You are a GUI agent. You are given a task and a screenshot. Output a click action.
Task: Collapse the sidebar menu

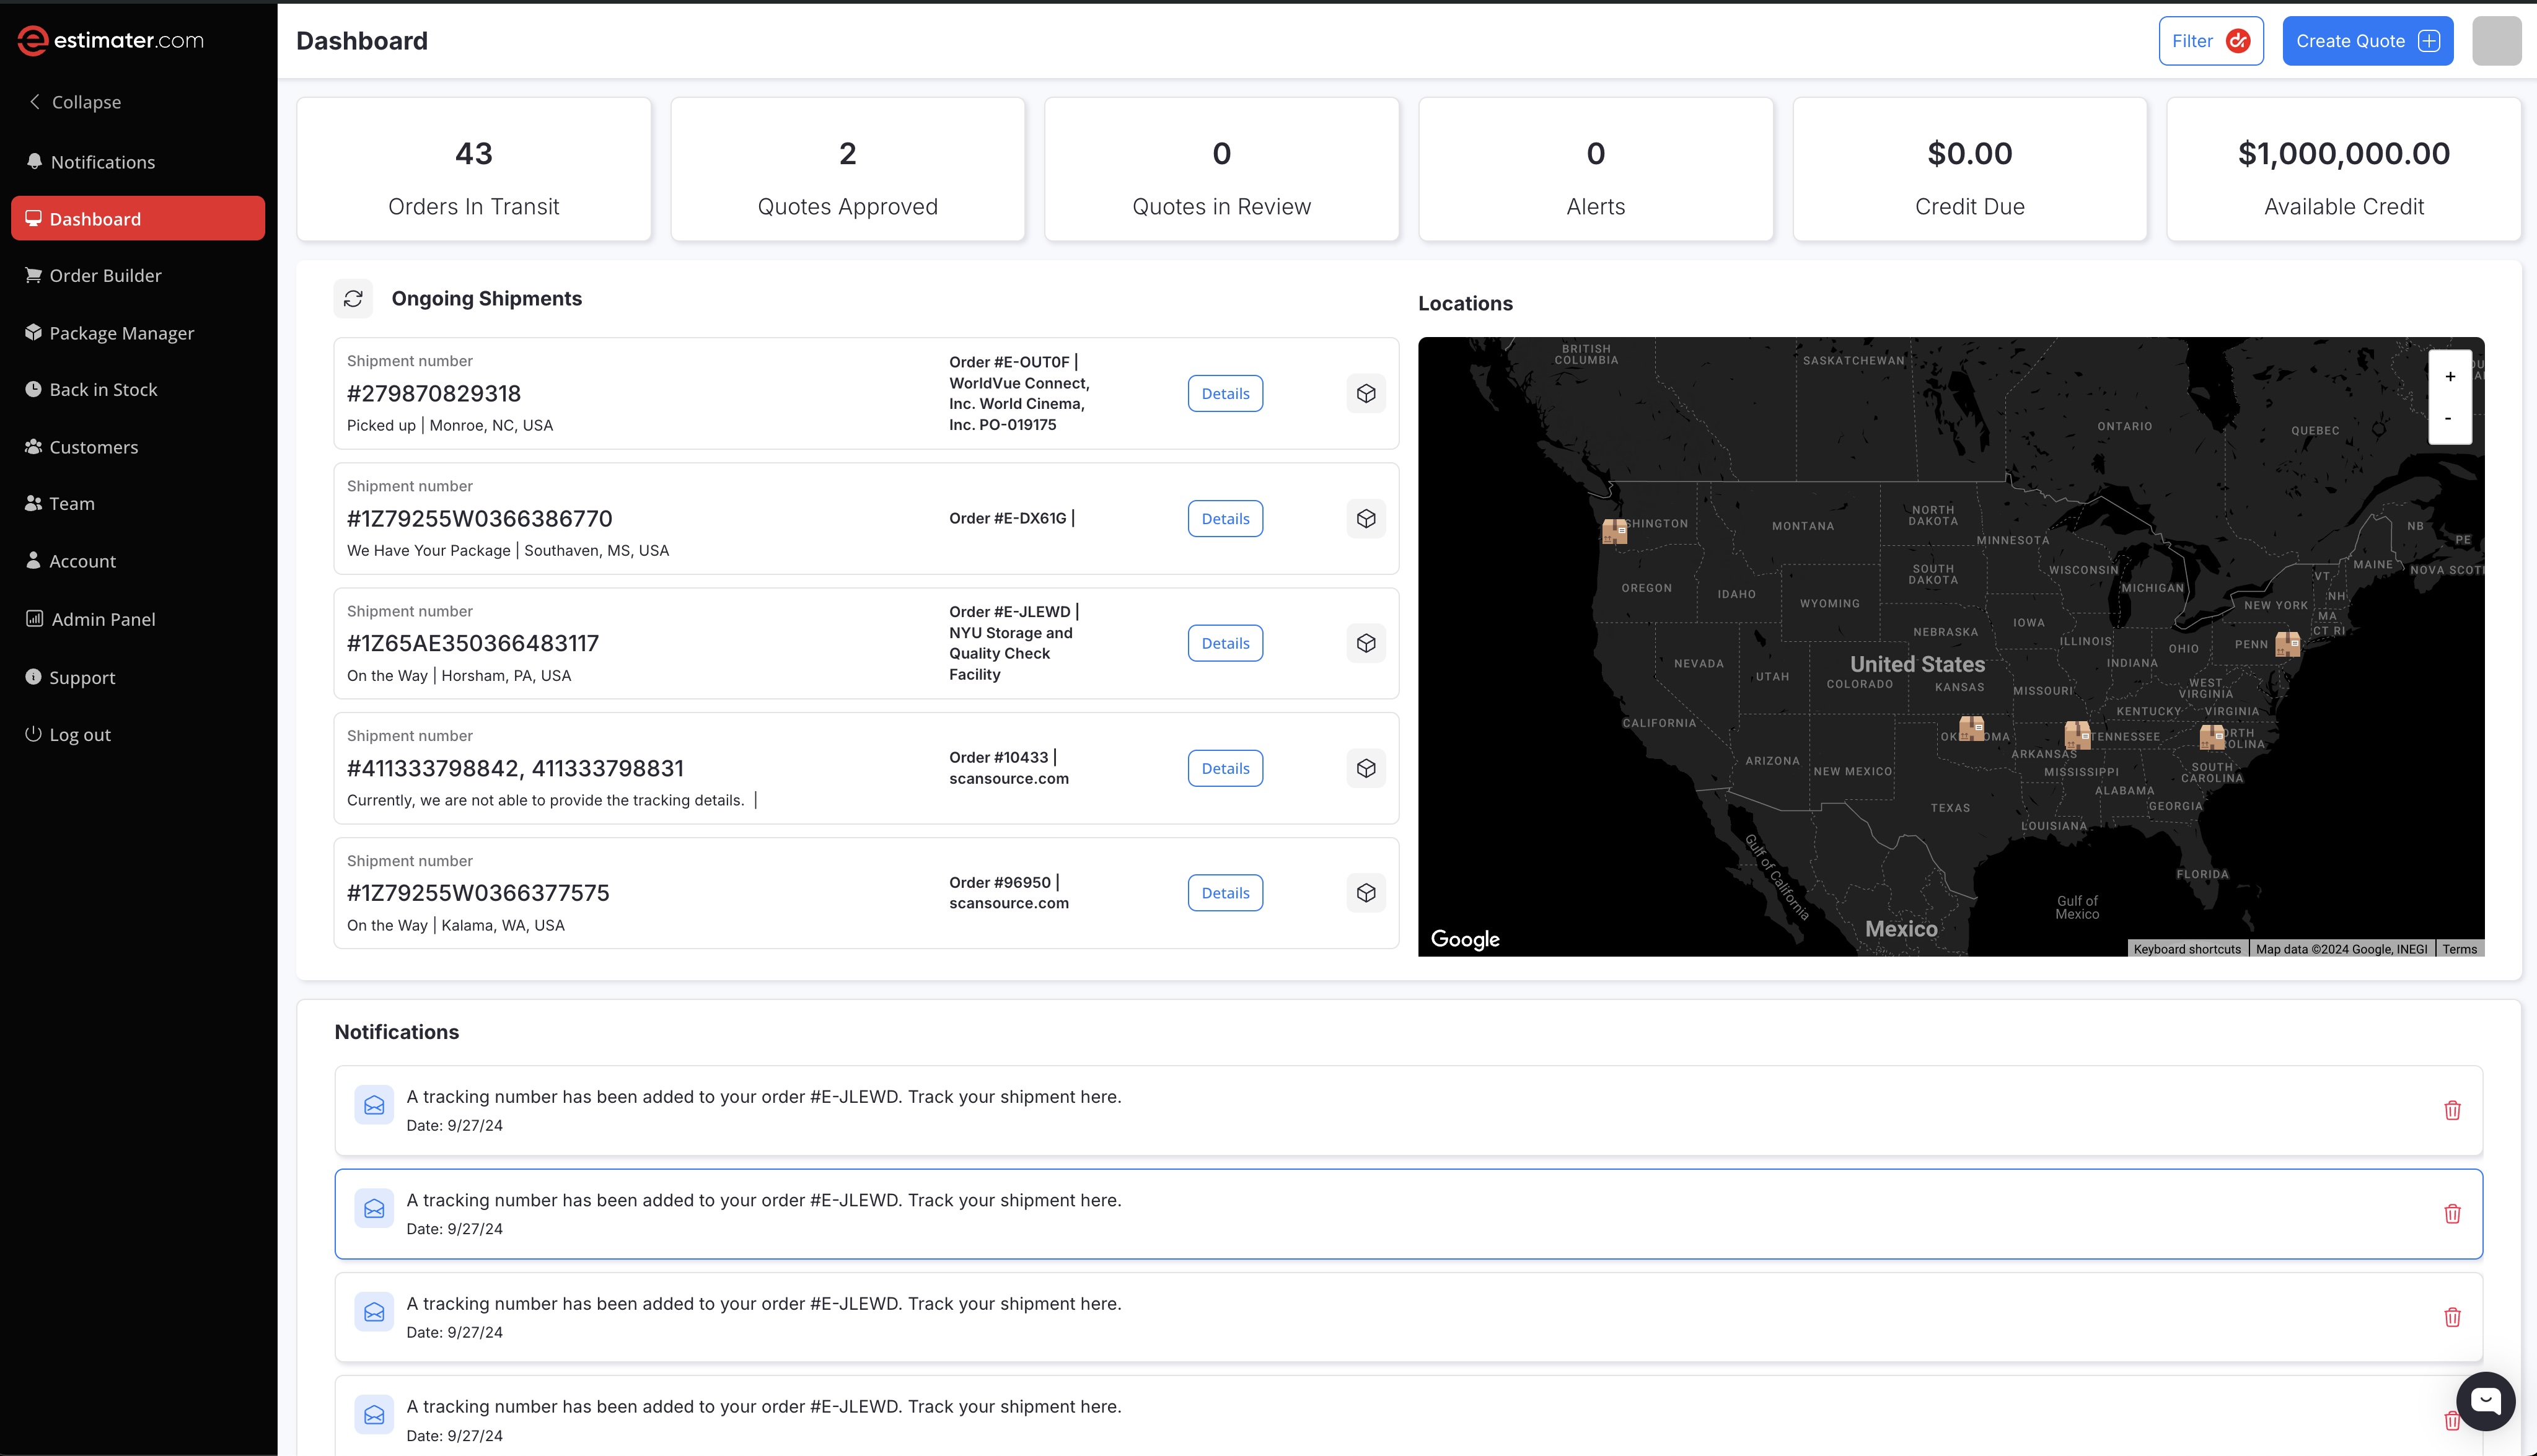pos(75,102)
